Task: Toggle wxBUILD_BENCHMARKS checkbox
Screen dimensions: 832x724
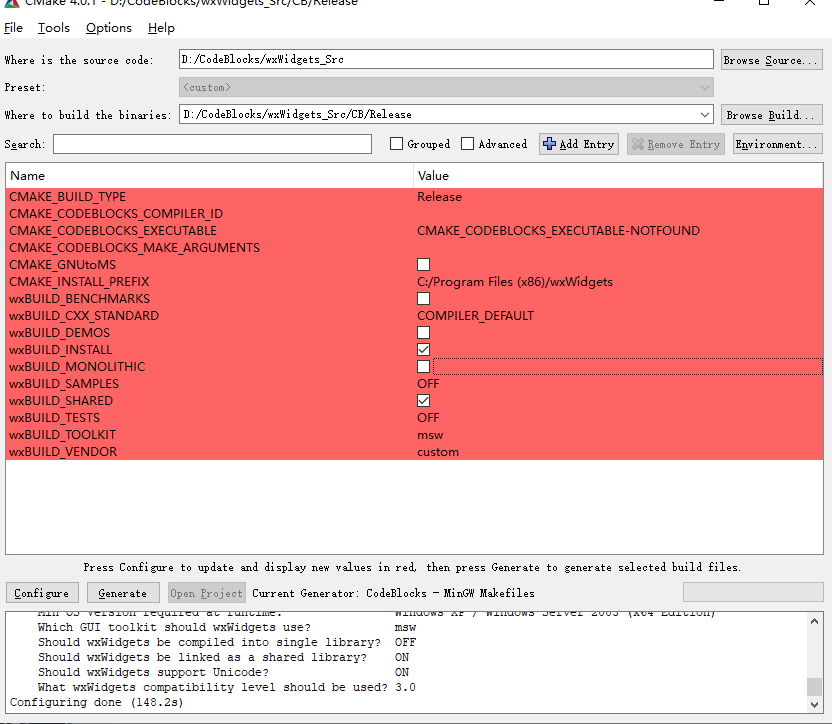Action: (x=423, y=298)
